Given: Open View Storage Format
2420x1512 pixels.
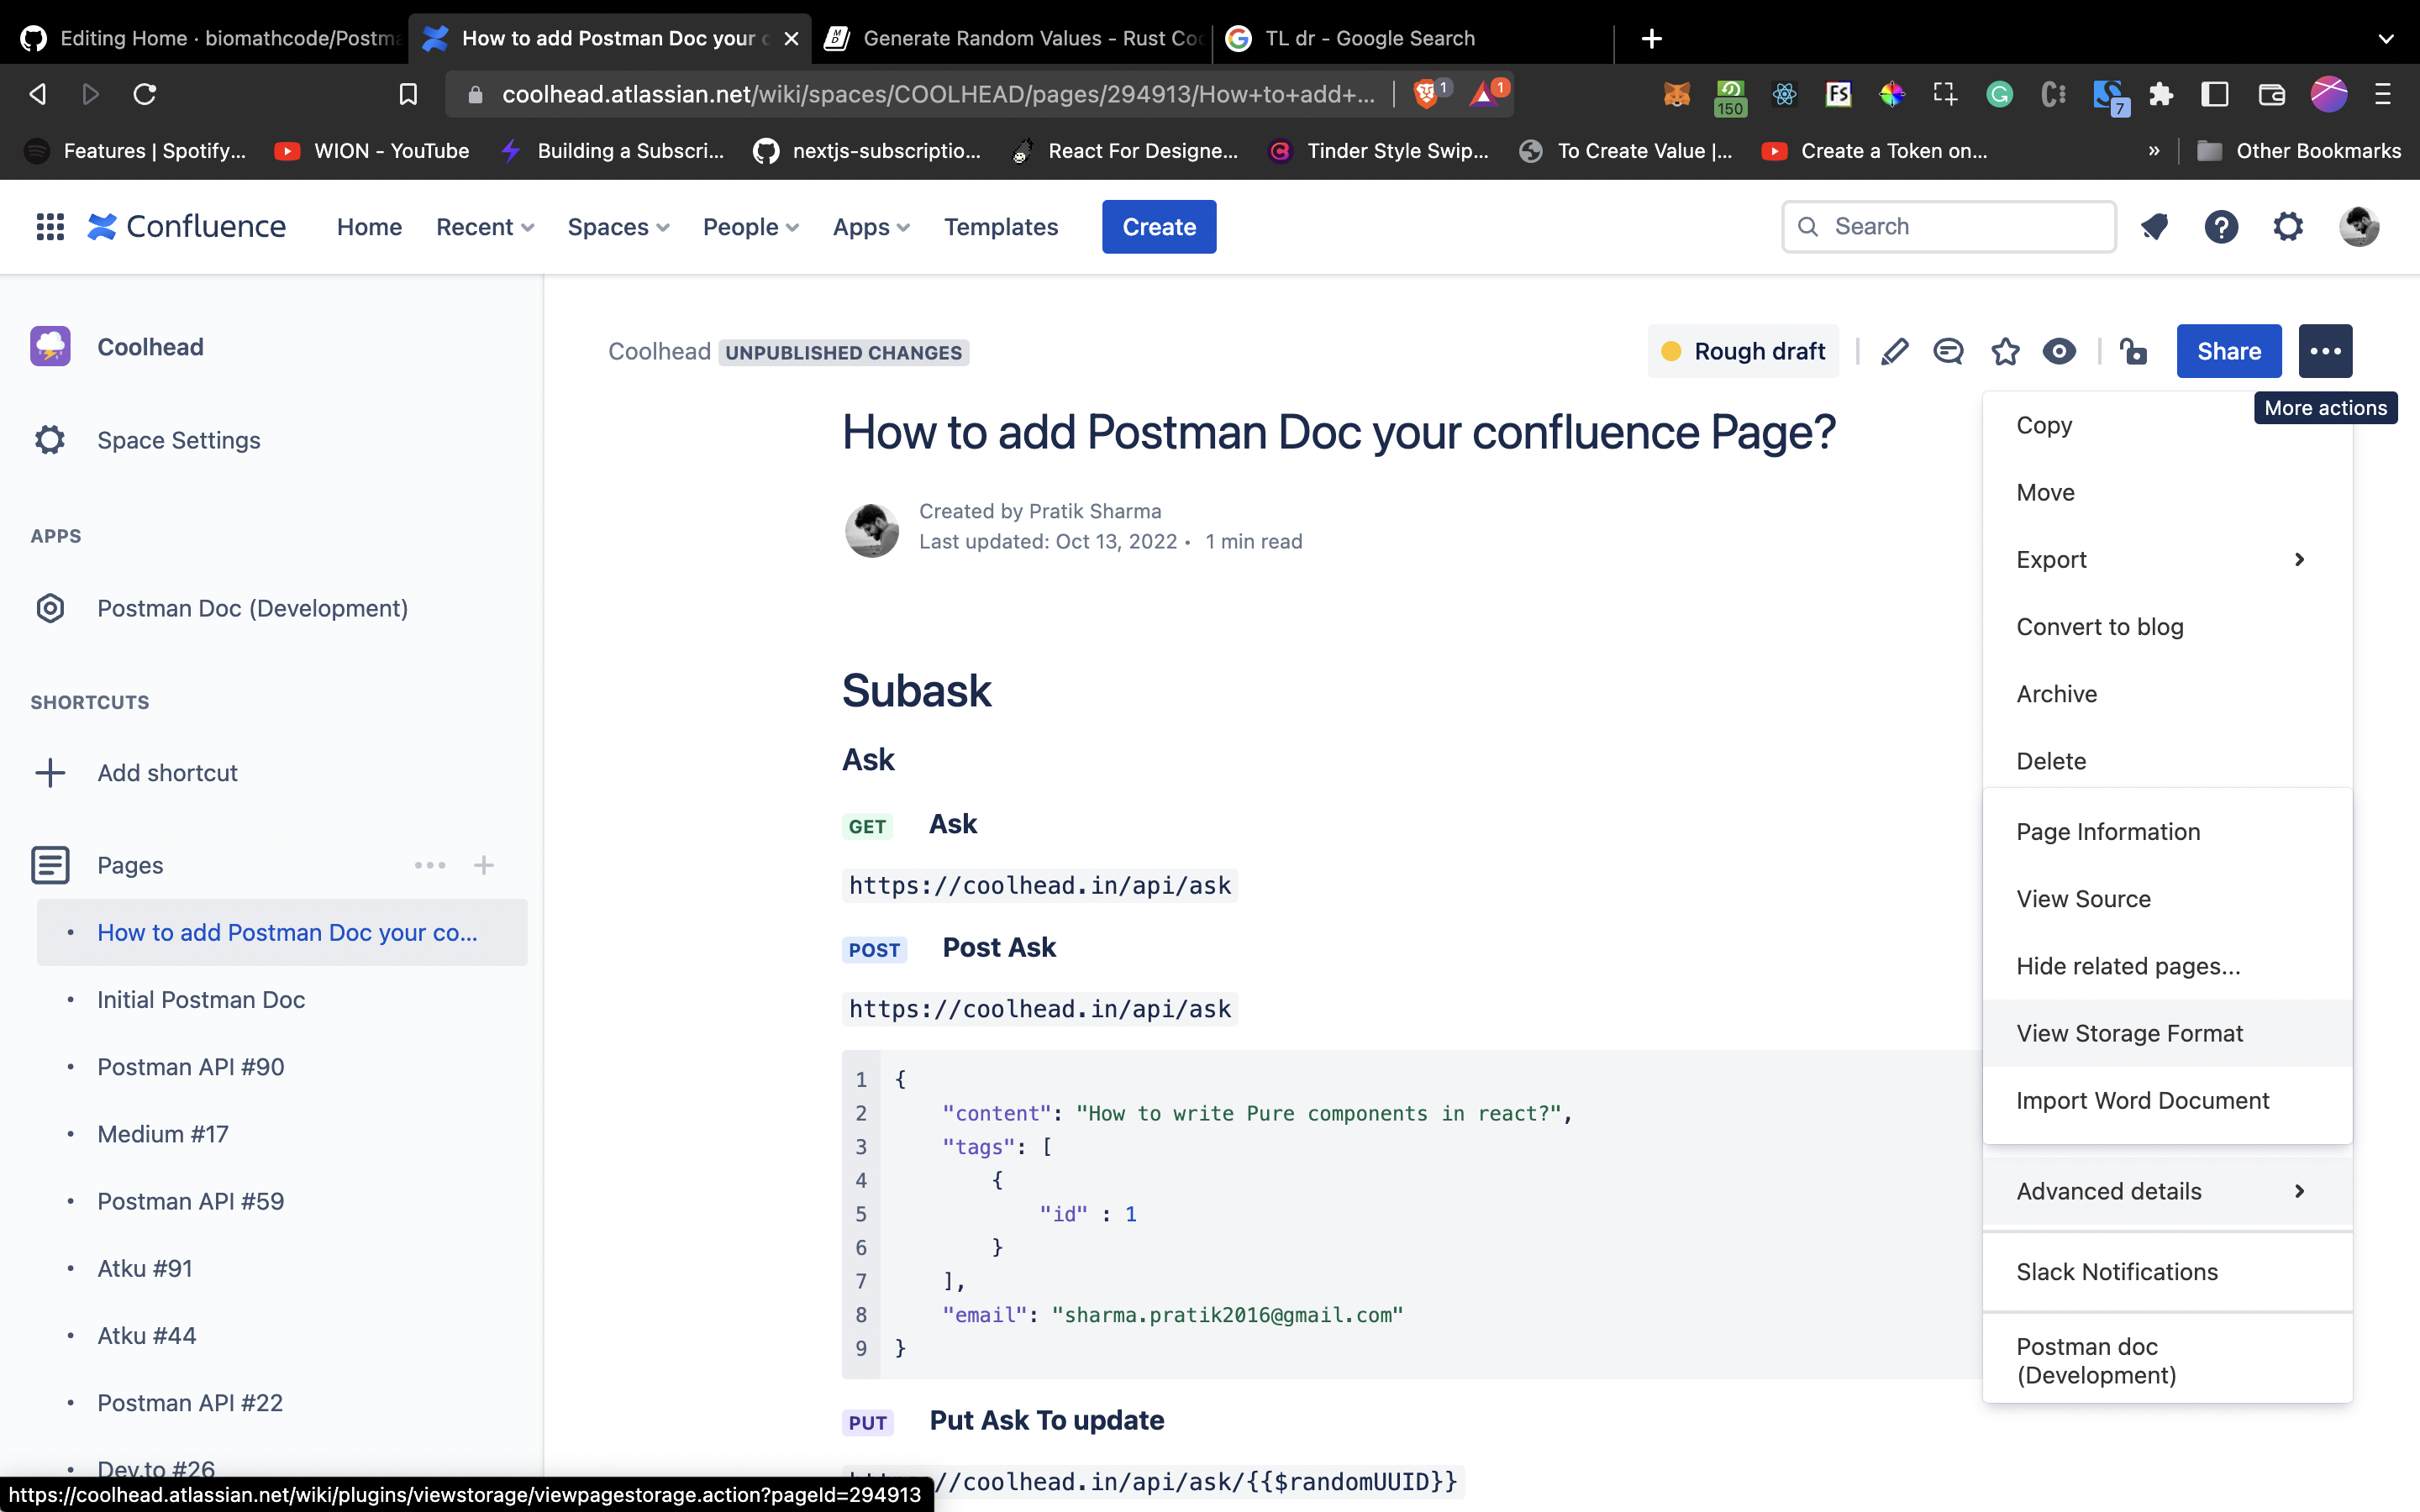Looking at the screenshot, I should click(x=2167, y=1033).
